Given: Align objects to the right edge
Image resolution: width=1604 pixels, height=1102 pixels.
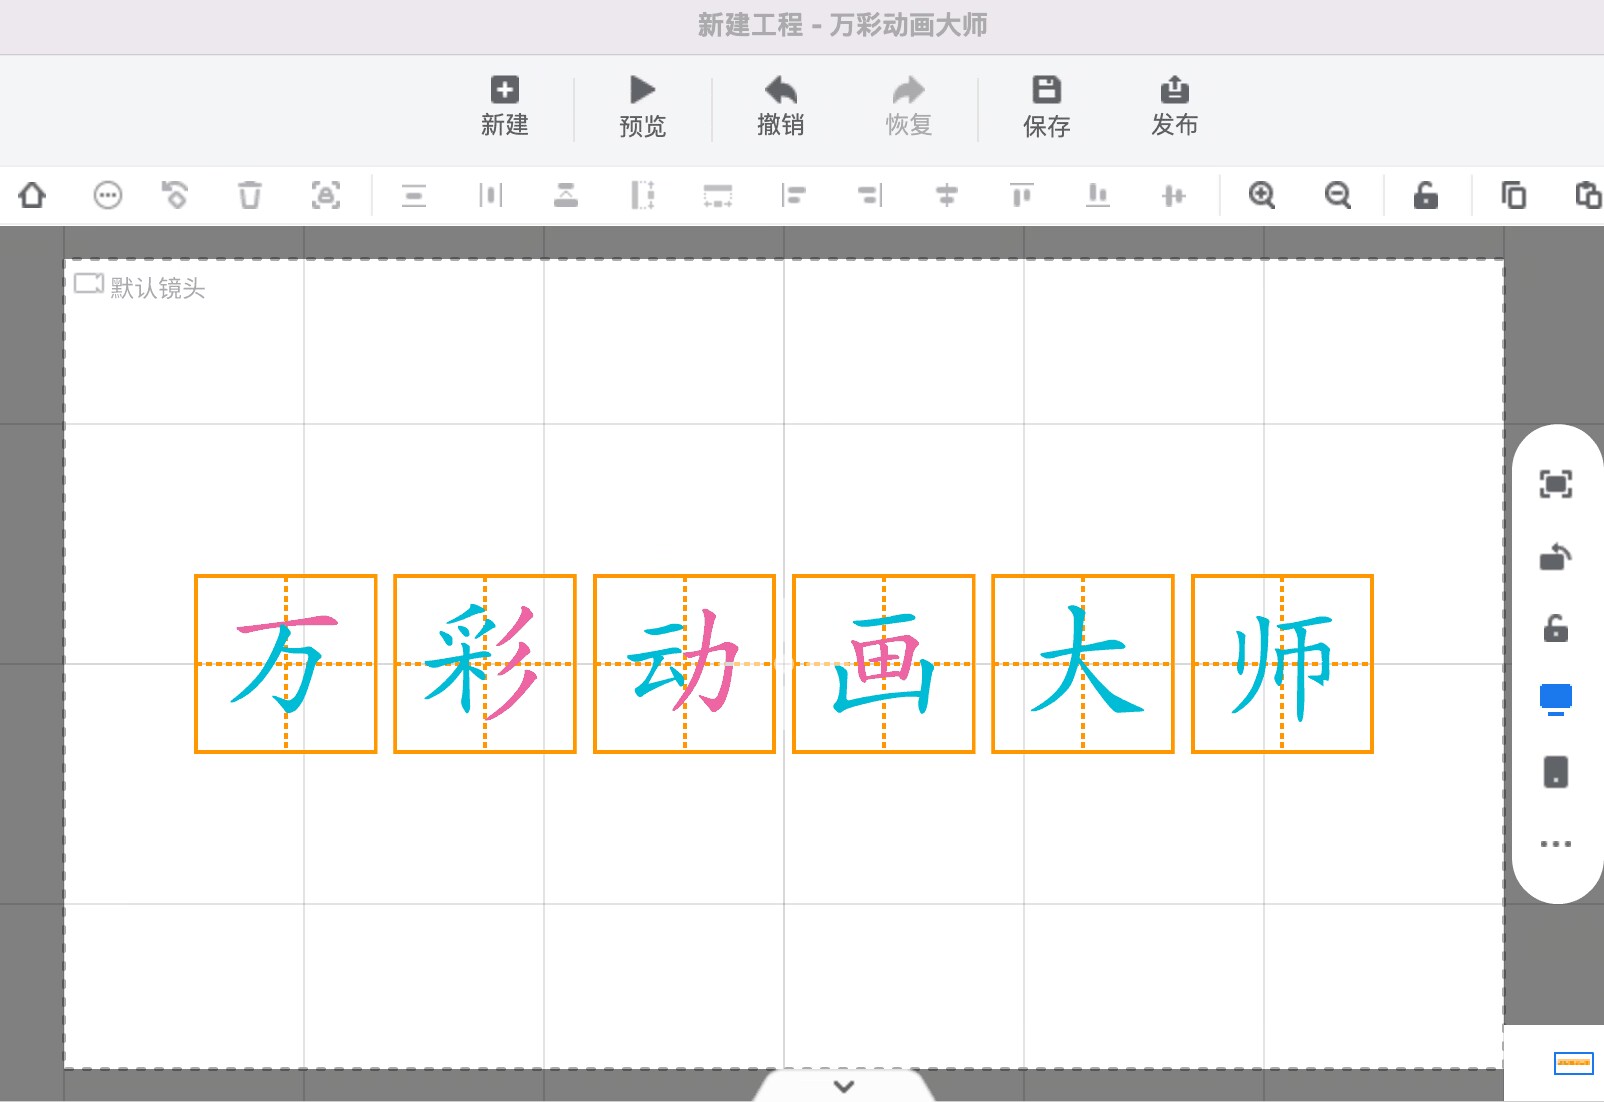Looking at the screenshot, I should coord(870,195).
